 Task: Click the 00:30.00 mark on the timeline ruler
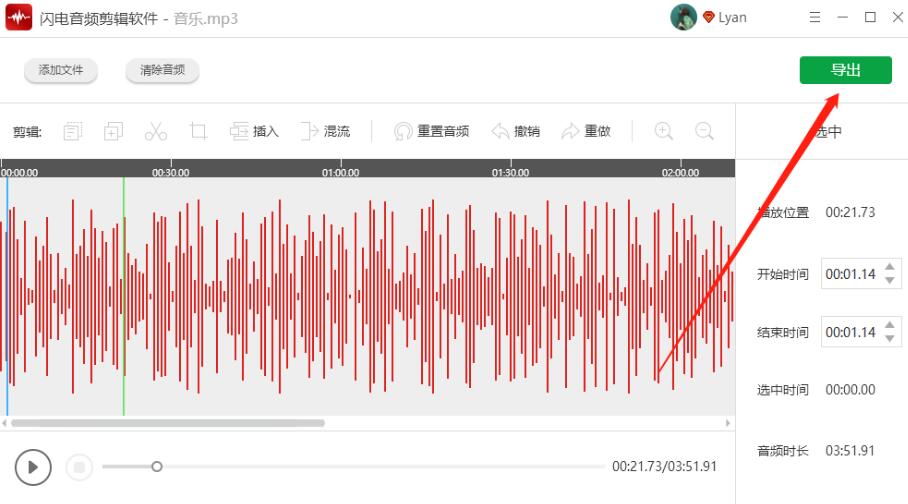[x=170, y=172]
